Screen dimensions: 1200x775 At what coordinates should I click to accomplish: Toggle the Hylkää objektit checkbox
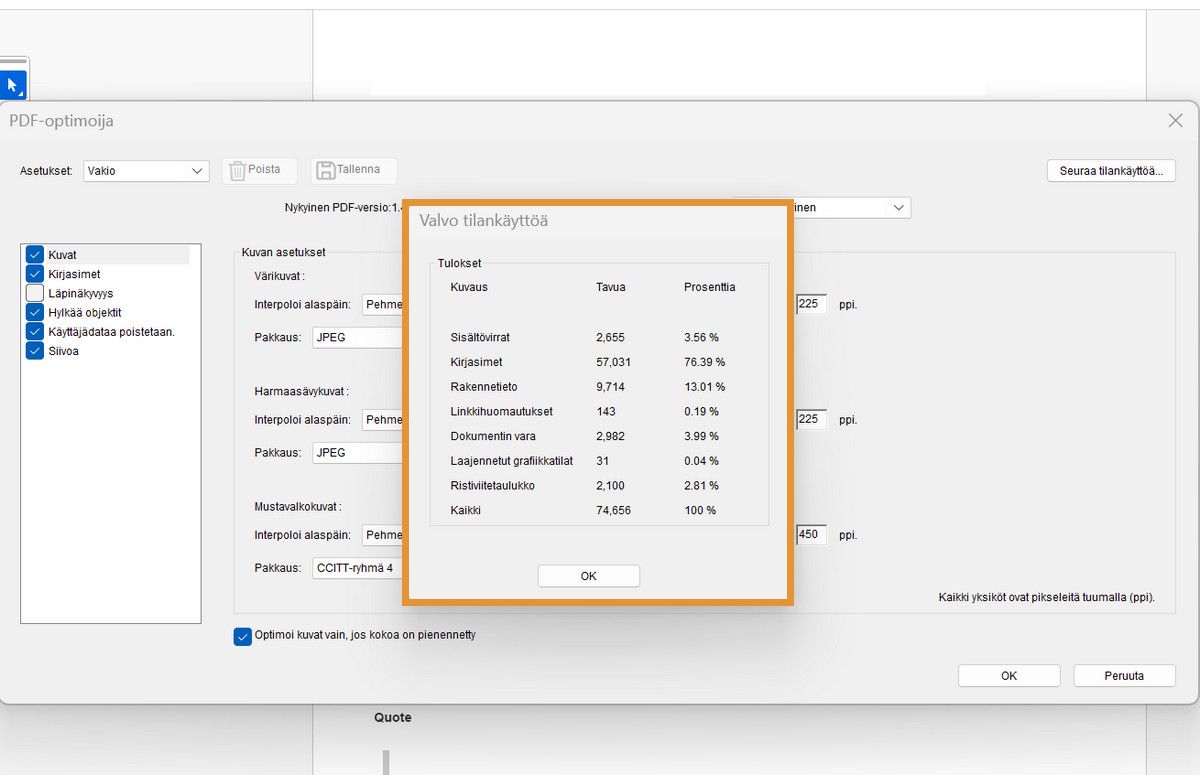pos(35,312)
